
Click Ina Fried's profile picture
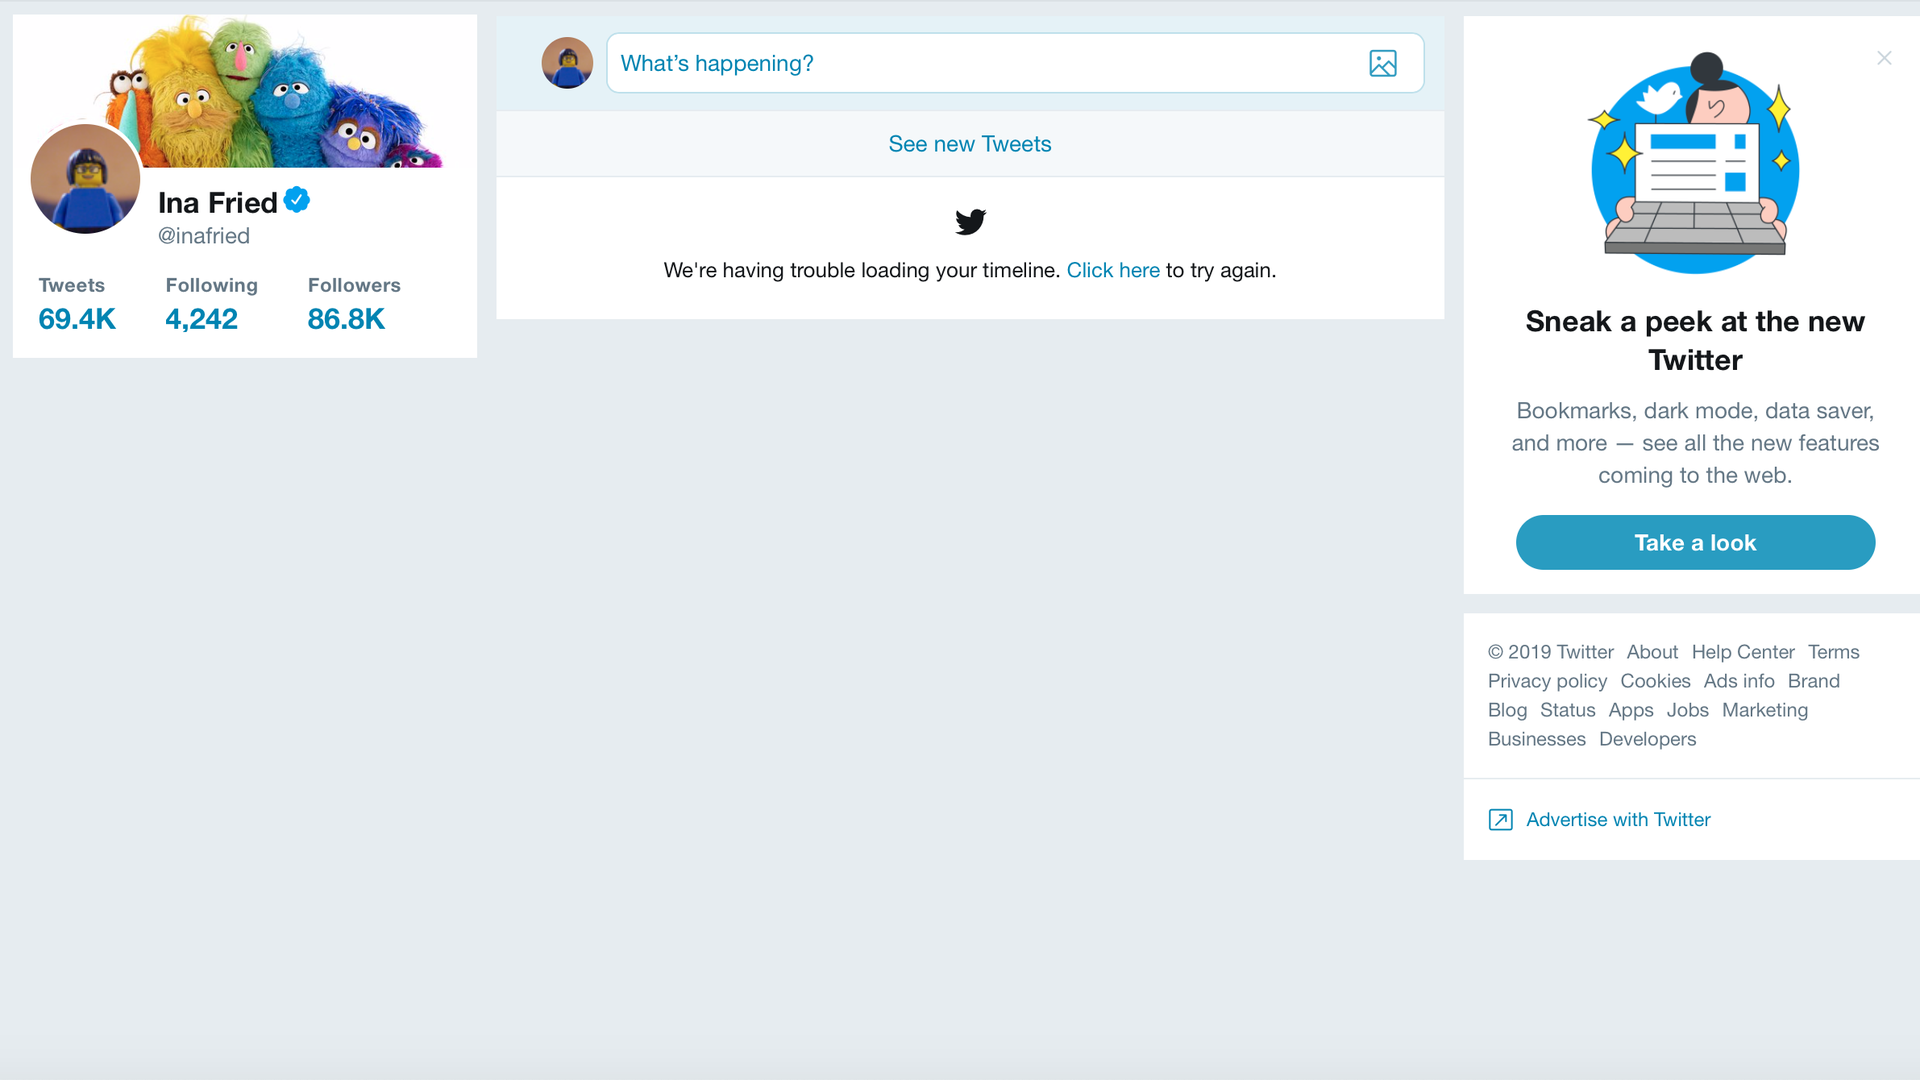[x=85, y=178]
